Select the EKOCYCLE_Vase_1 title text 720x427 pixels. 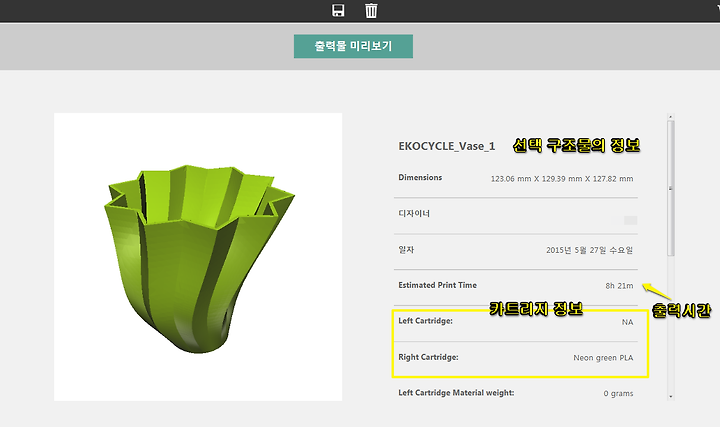[x=447, y=146]
